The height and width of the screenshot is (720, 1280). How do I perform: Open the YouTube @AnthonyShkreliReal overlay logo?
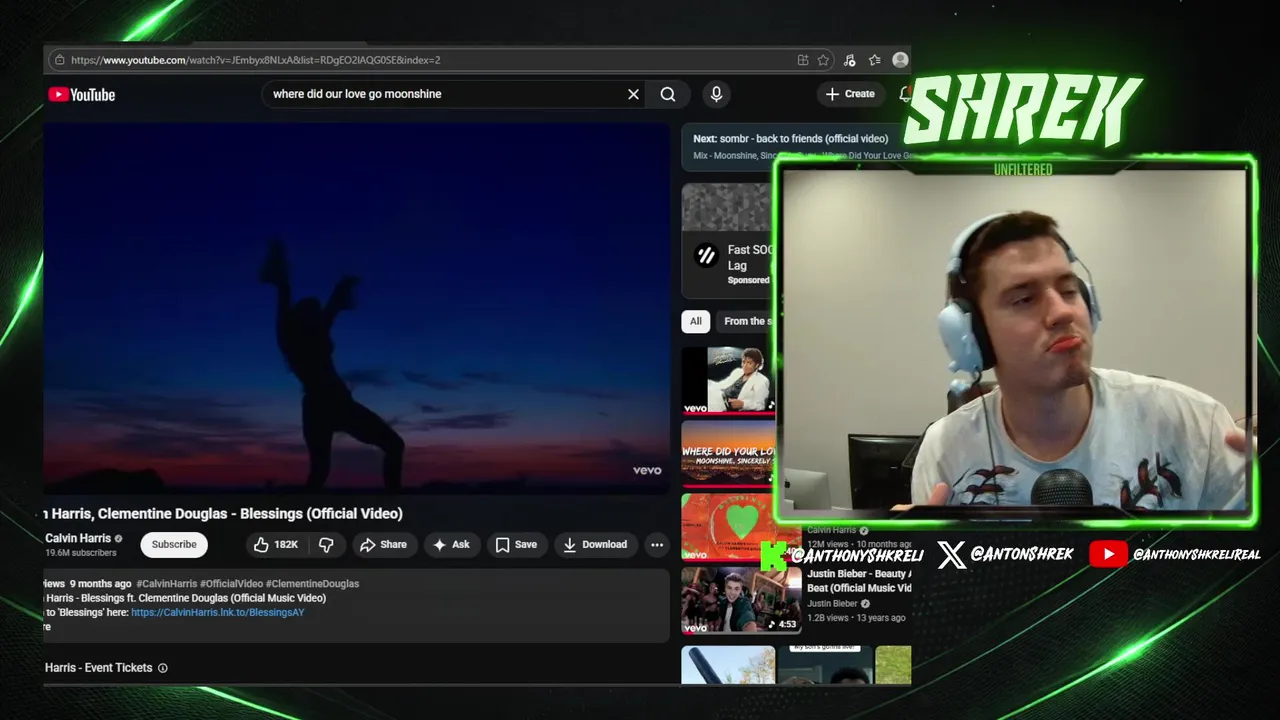pos(1108,554)
